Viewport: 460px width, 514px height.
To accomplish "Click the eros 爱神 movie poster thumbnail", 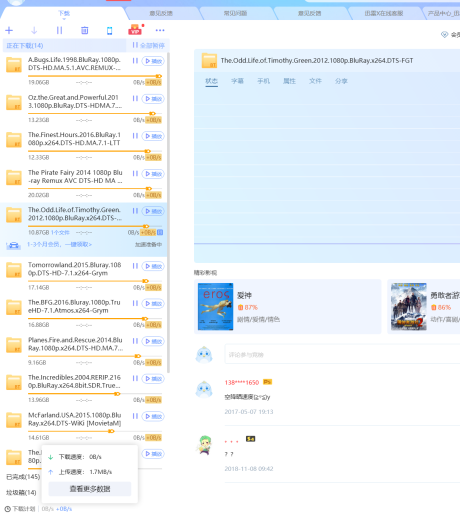I will pyautogui.click(x=215, y=307).
